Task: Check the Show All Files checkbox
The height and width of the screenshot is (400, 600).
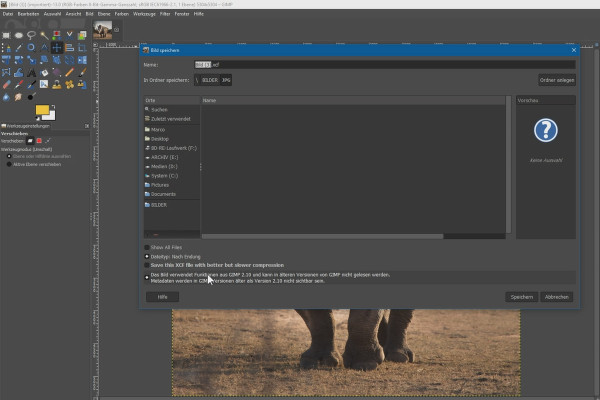Action: click(x=147, y=248)
